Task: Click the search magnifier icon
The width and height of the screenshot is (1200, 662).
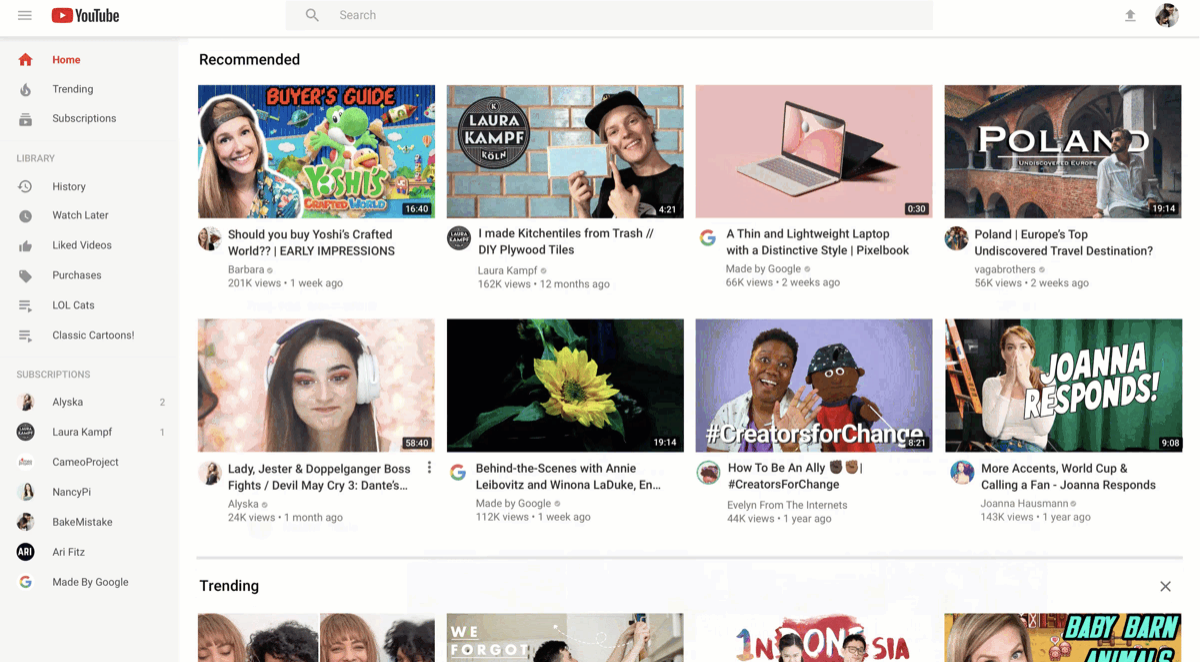Action: 312,15
